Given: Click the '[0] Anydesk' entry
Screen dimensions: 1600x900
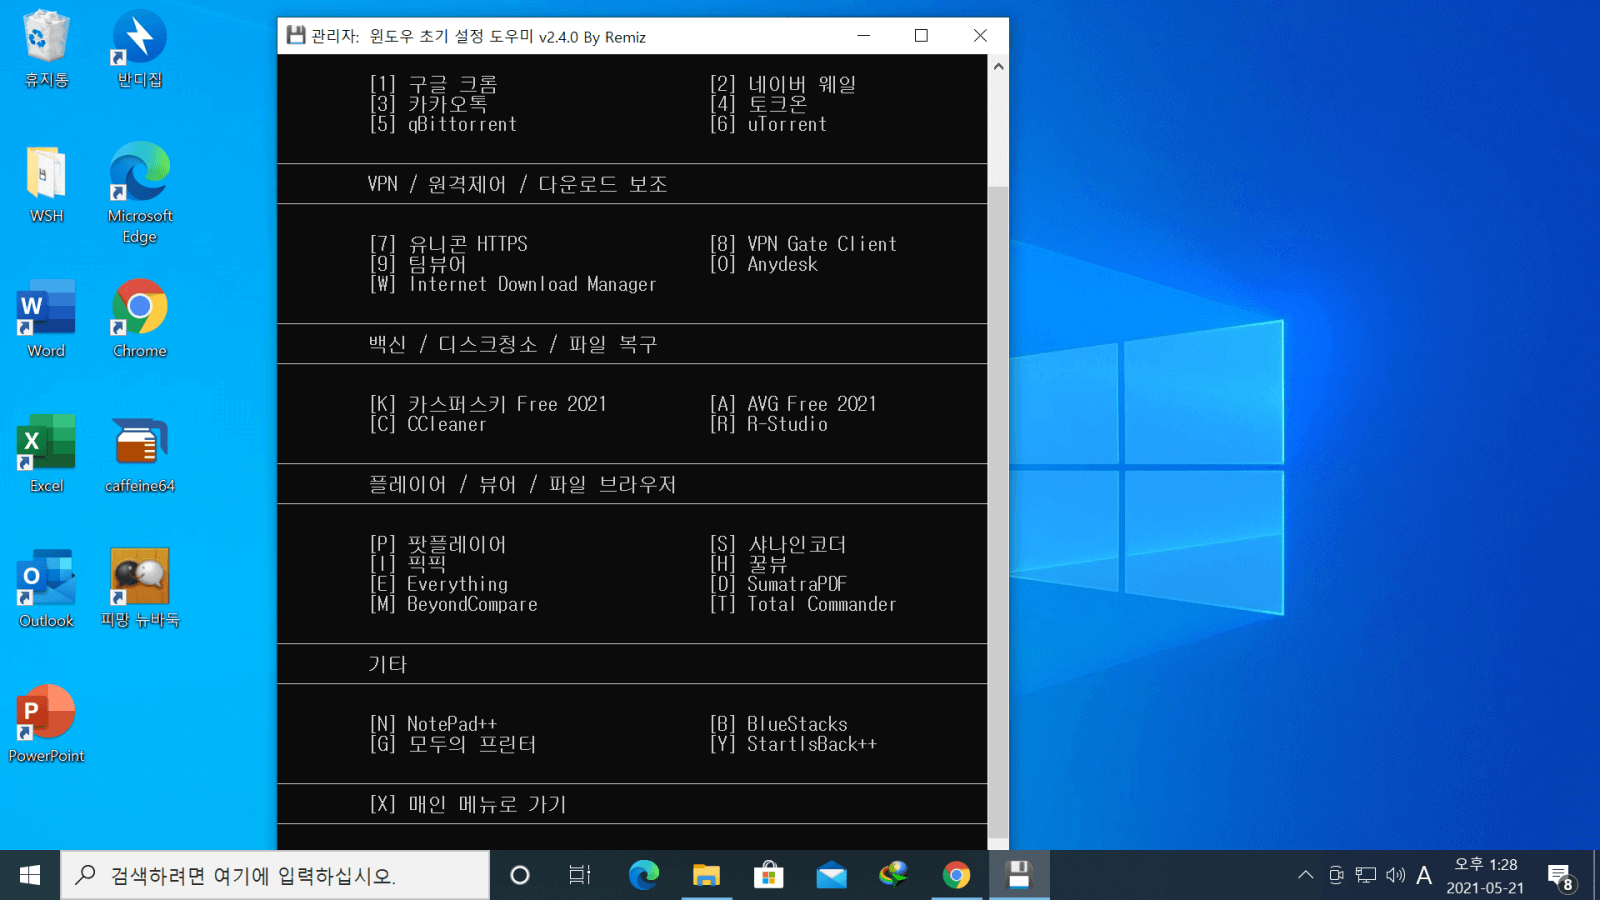Looking at the screenshot, I should point(763,264).
